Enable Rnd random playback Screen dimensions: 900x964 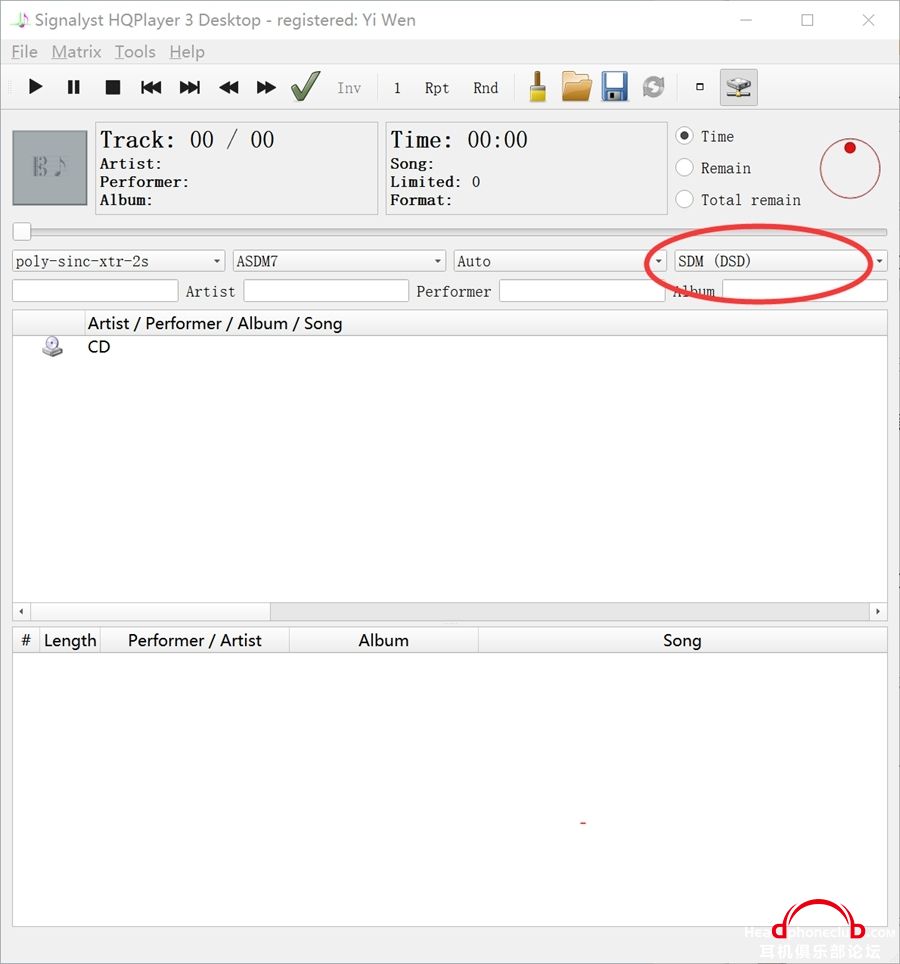[x=485, y=88]
